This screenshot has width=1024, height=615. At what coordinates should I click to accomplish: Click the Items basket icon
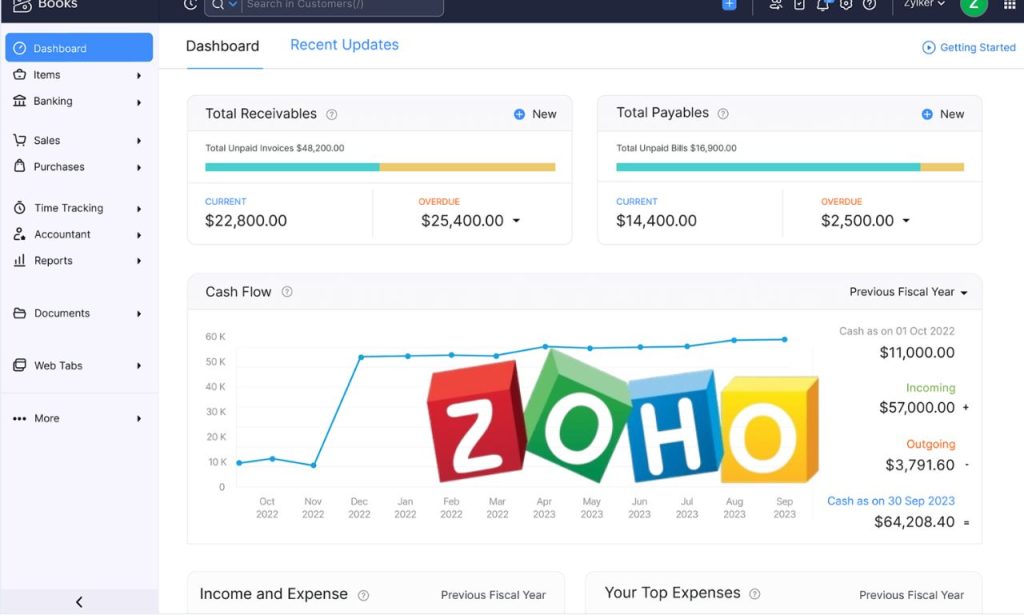pos(20,74)
